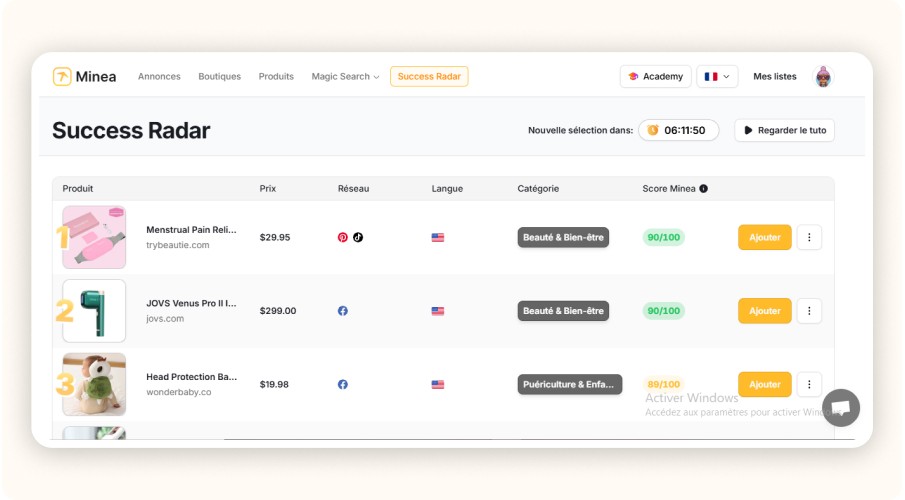The height and width of the screenshot is (500, 905).
Task: Click the play icon in Regarder le tuto
Action: (x=748, y=130)
